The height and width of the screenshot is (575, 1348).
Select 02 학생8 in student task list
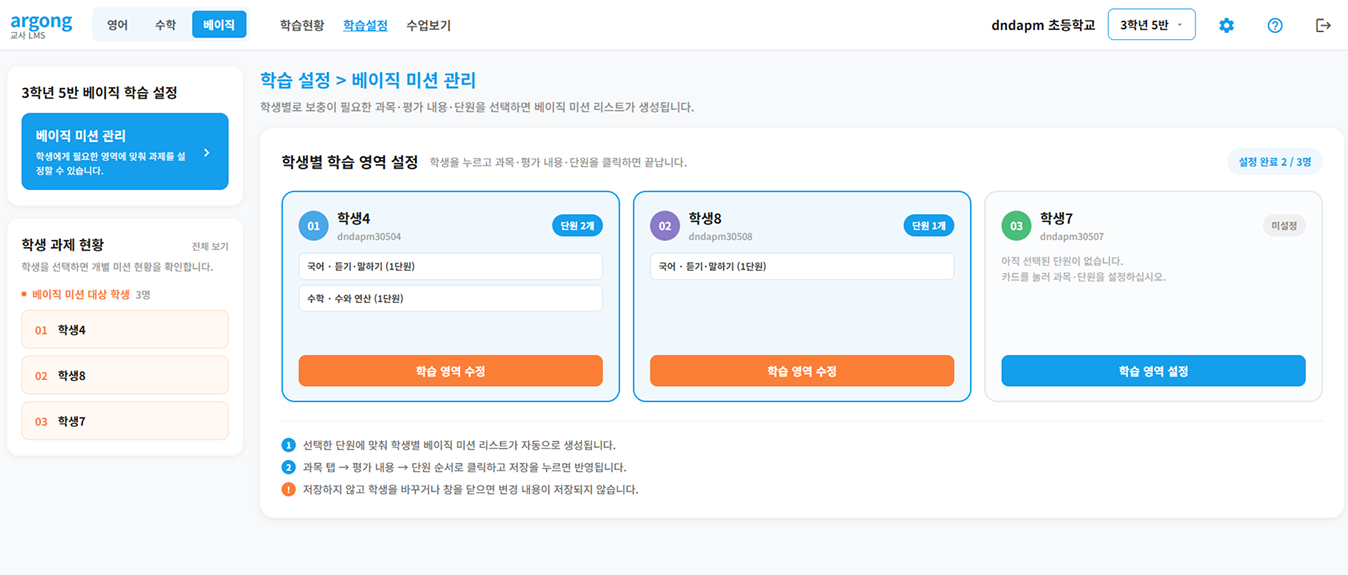point(125,375)
